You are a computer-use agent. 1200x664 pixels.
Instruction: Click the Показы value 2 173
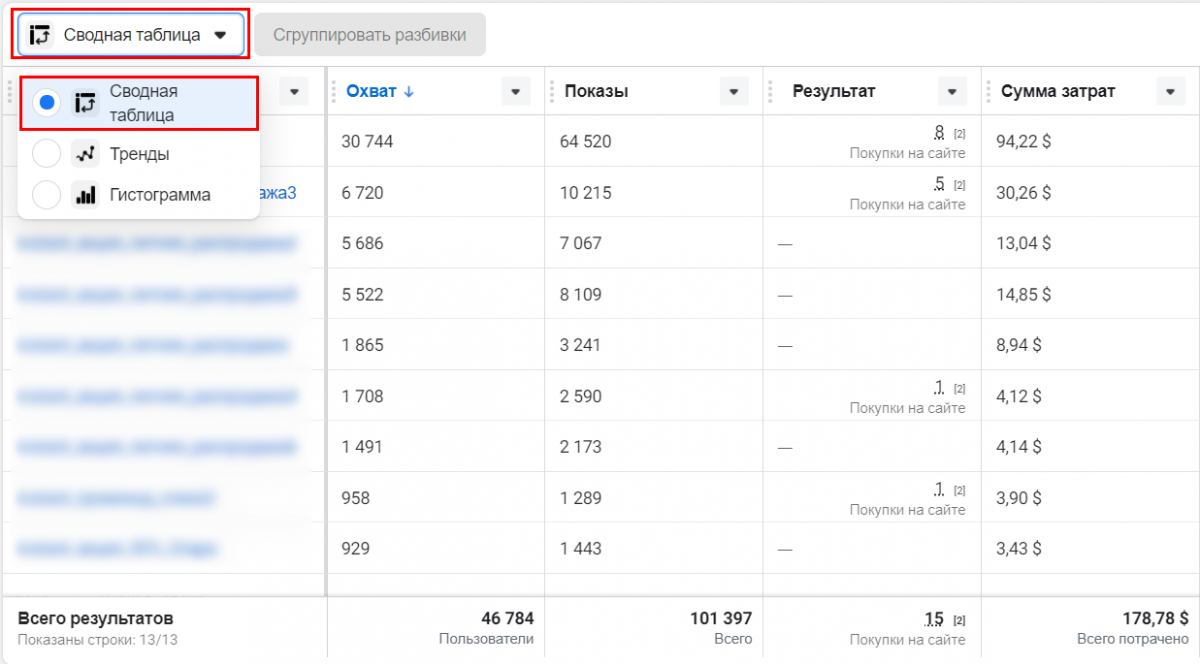(581, 447)
